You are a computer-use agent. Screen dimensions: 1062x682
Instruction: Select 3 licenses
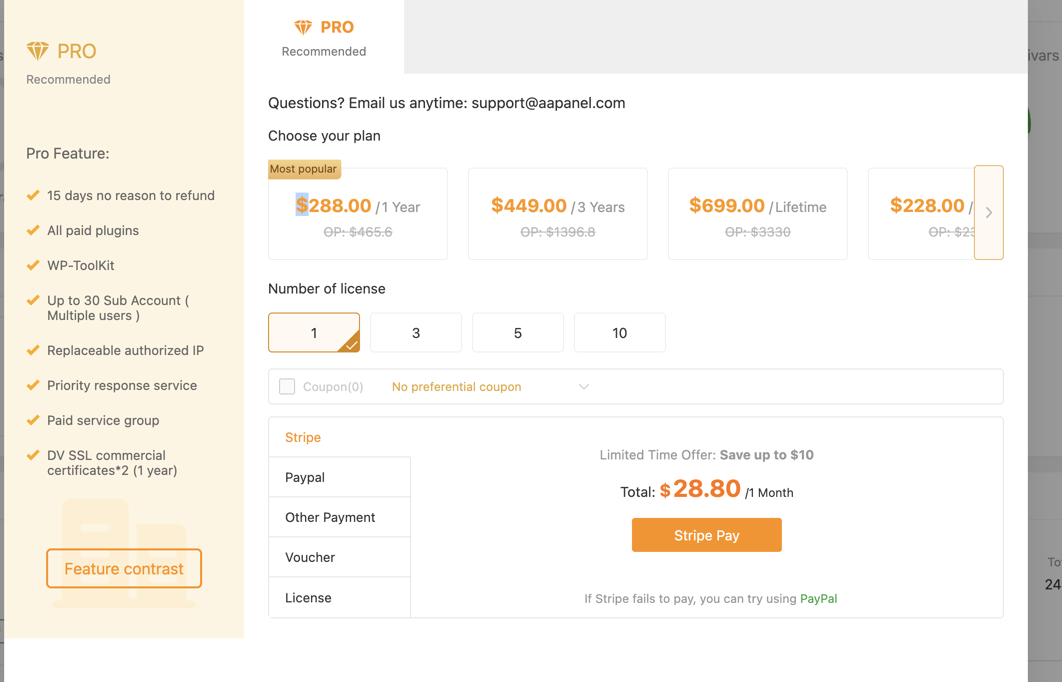pyautogui.click(x=416, y=332)
